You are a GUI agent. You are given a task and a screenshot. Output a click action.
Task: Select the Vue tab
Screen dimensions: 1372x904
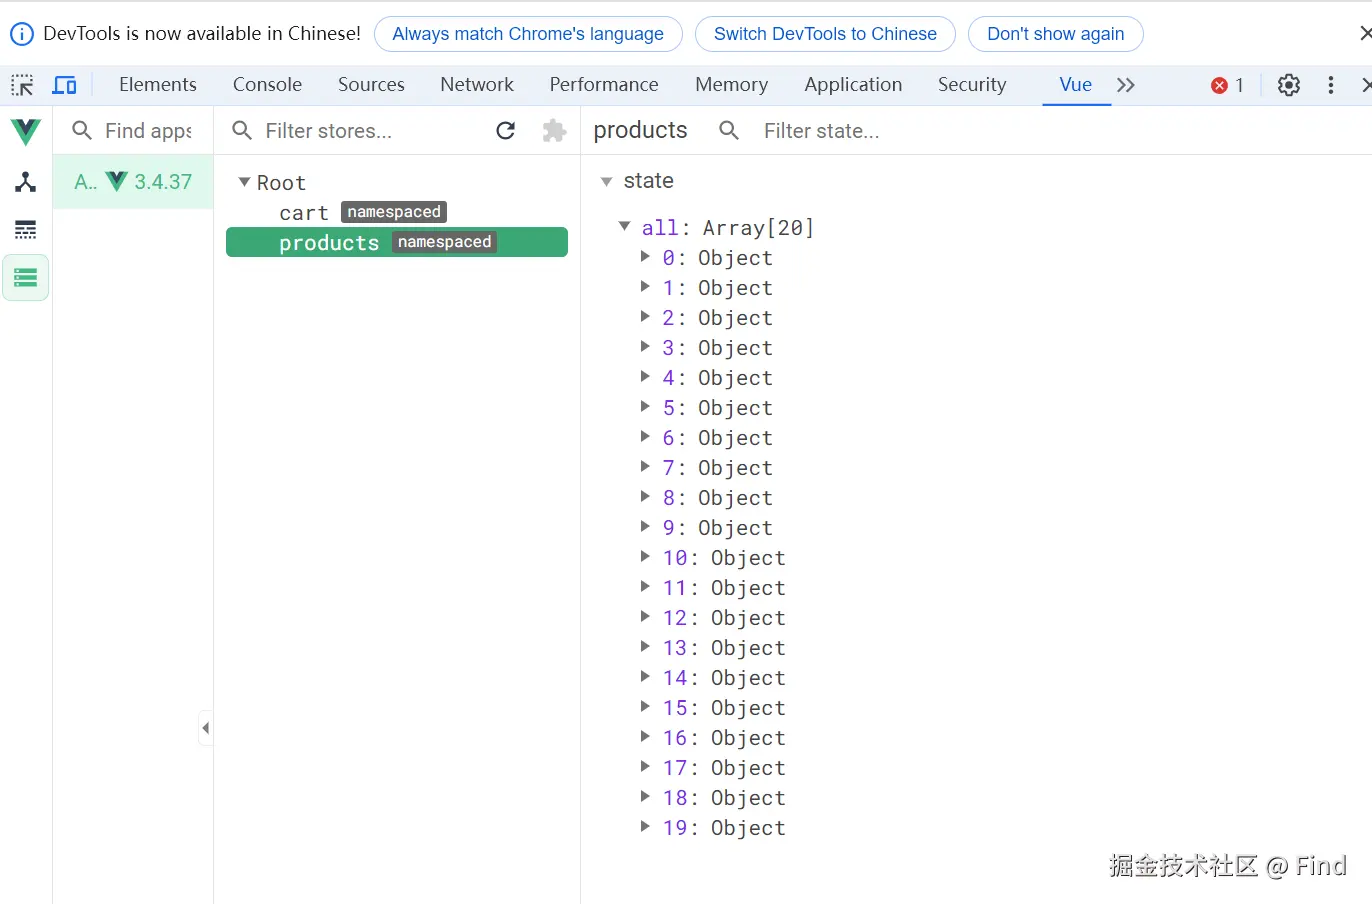[x=1076, y=85]
